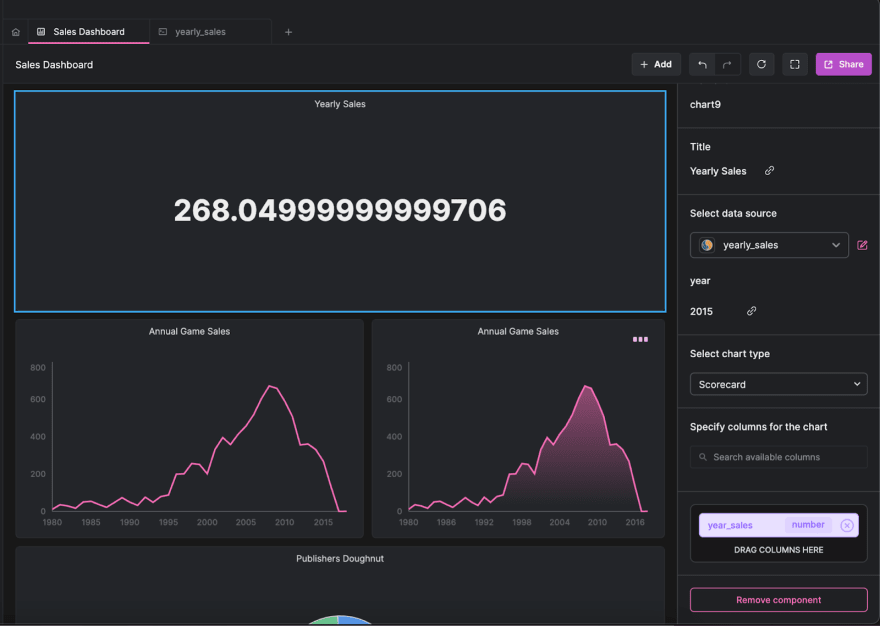Click the Yearly Sales title text in panel
Screen dimensions: 880x626
click(718, 171)
